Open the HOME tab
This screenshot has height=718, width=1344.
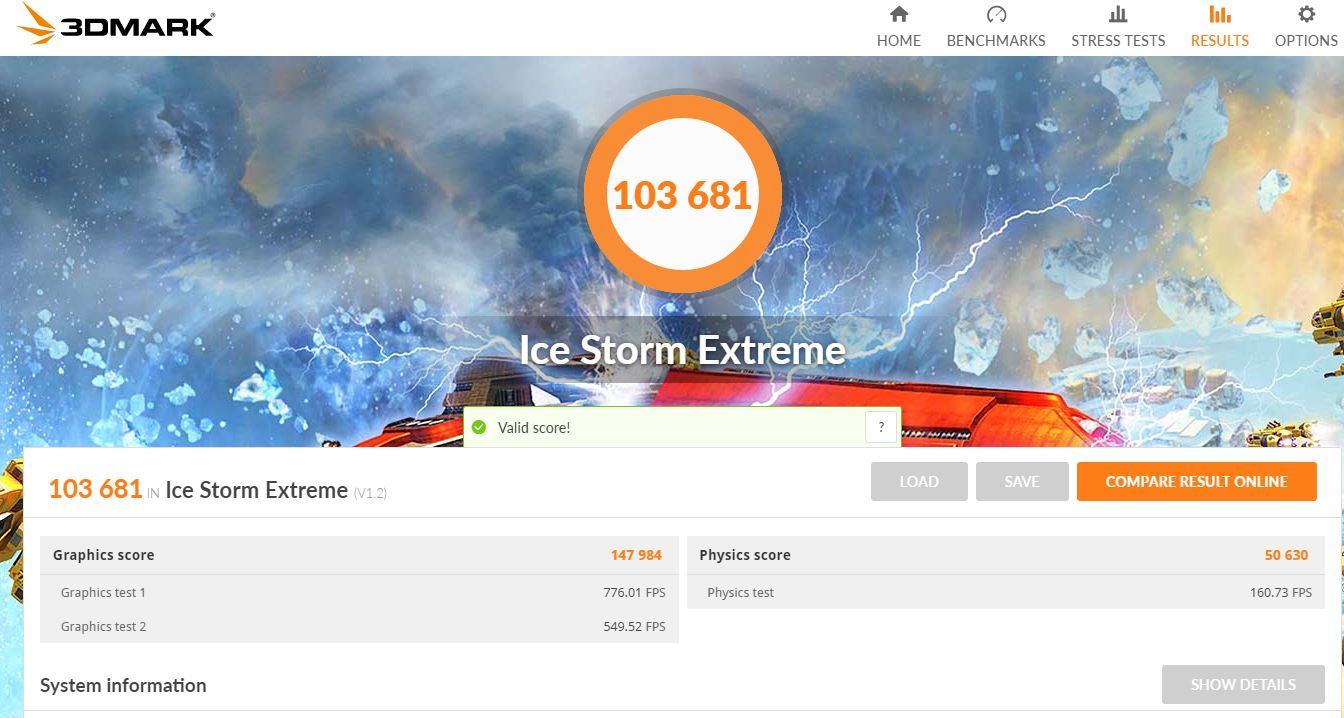(x=899, y=27)
